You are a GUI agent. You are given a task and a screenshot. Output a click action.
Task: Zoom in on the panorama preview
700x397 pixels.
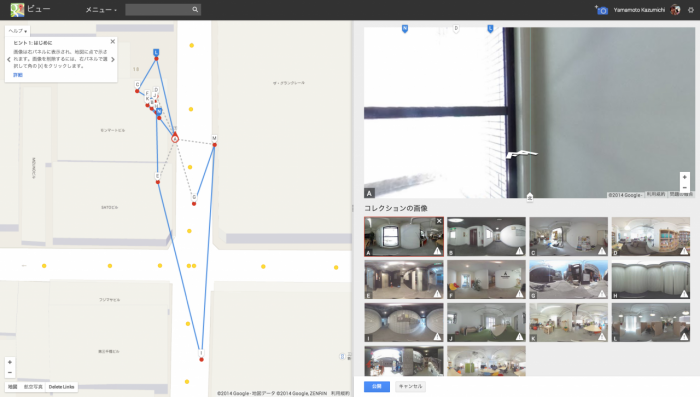(684, 177)
